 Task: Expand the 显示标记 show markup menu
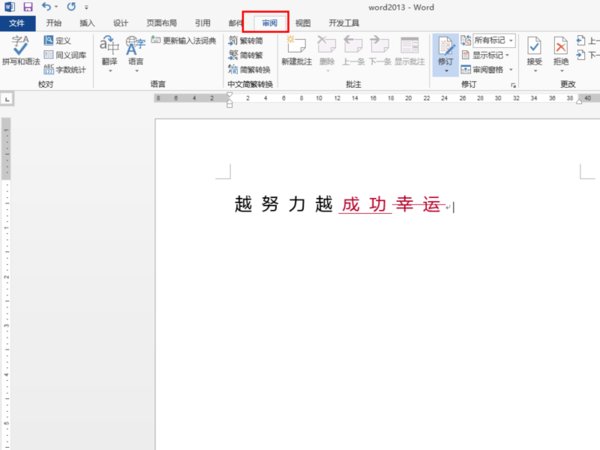pos(486,55)
